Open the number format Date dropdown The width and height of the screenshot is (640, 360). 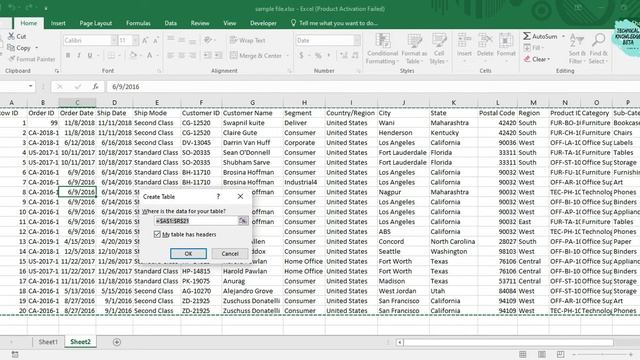pyautogui.click(x=357, y=40)
